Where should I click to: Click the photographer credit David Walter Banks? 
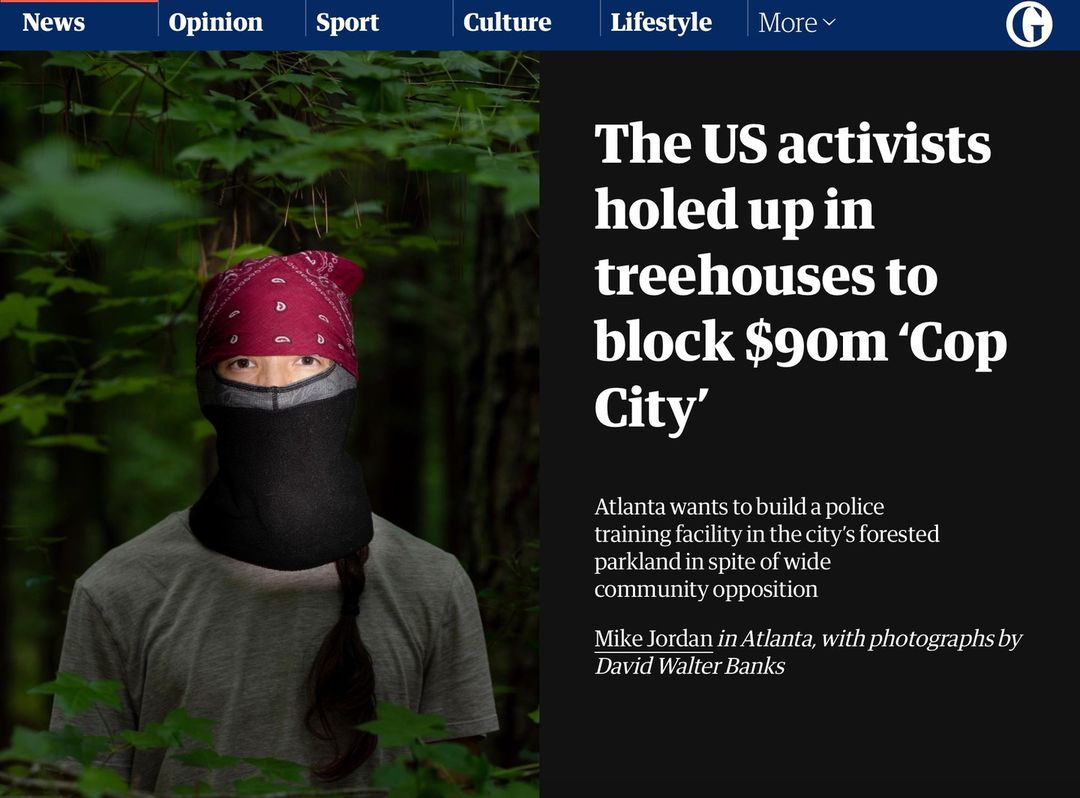[689, 666]
